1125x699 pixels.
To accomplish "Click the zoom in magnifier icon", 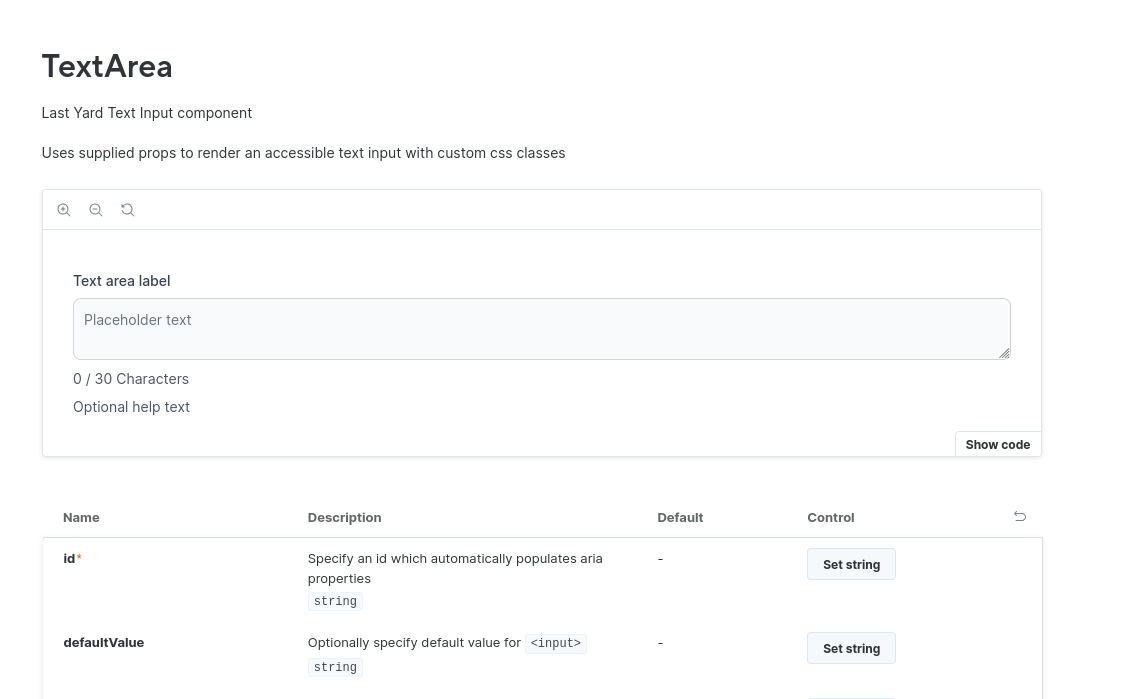I will point(64,210).
